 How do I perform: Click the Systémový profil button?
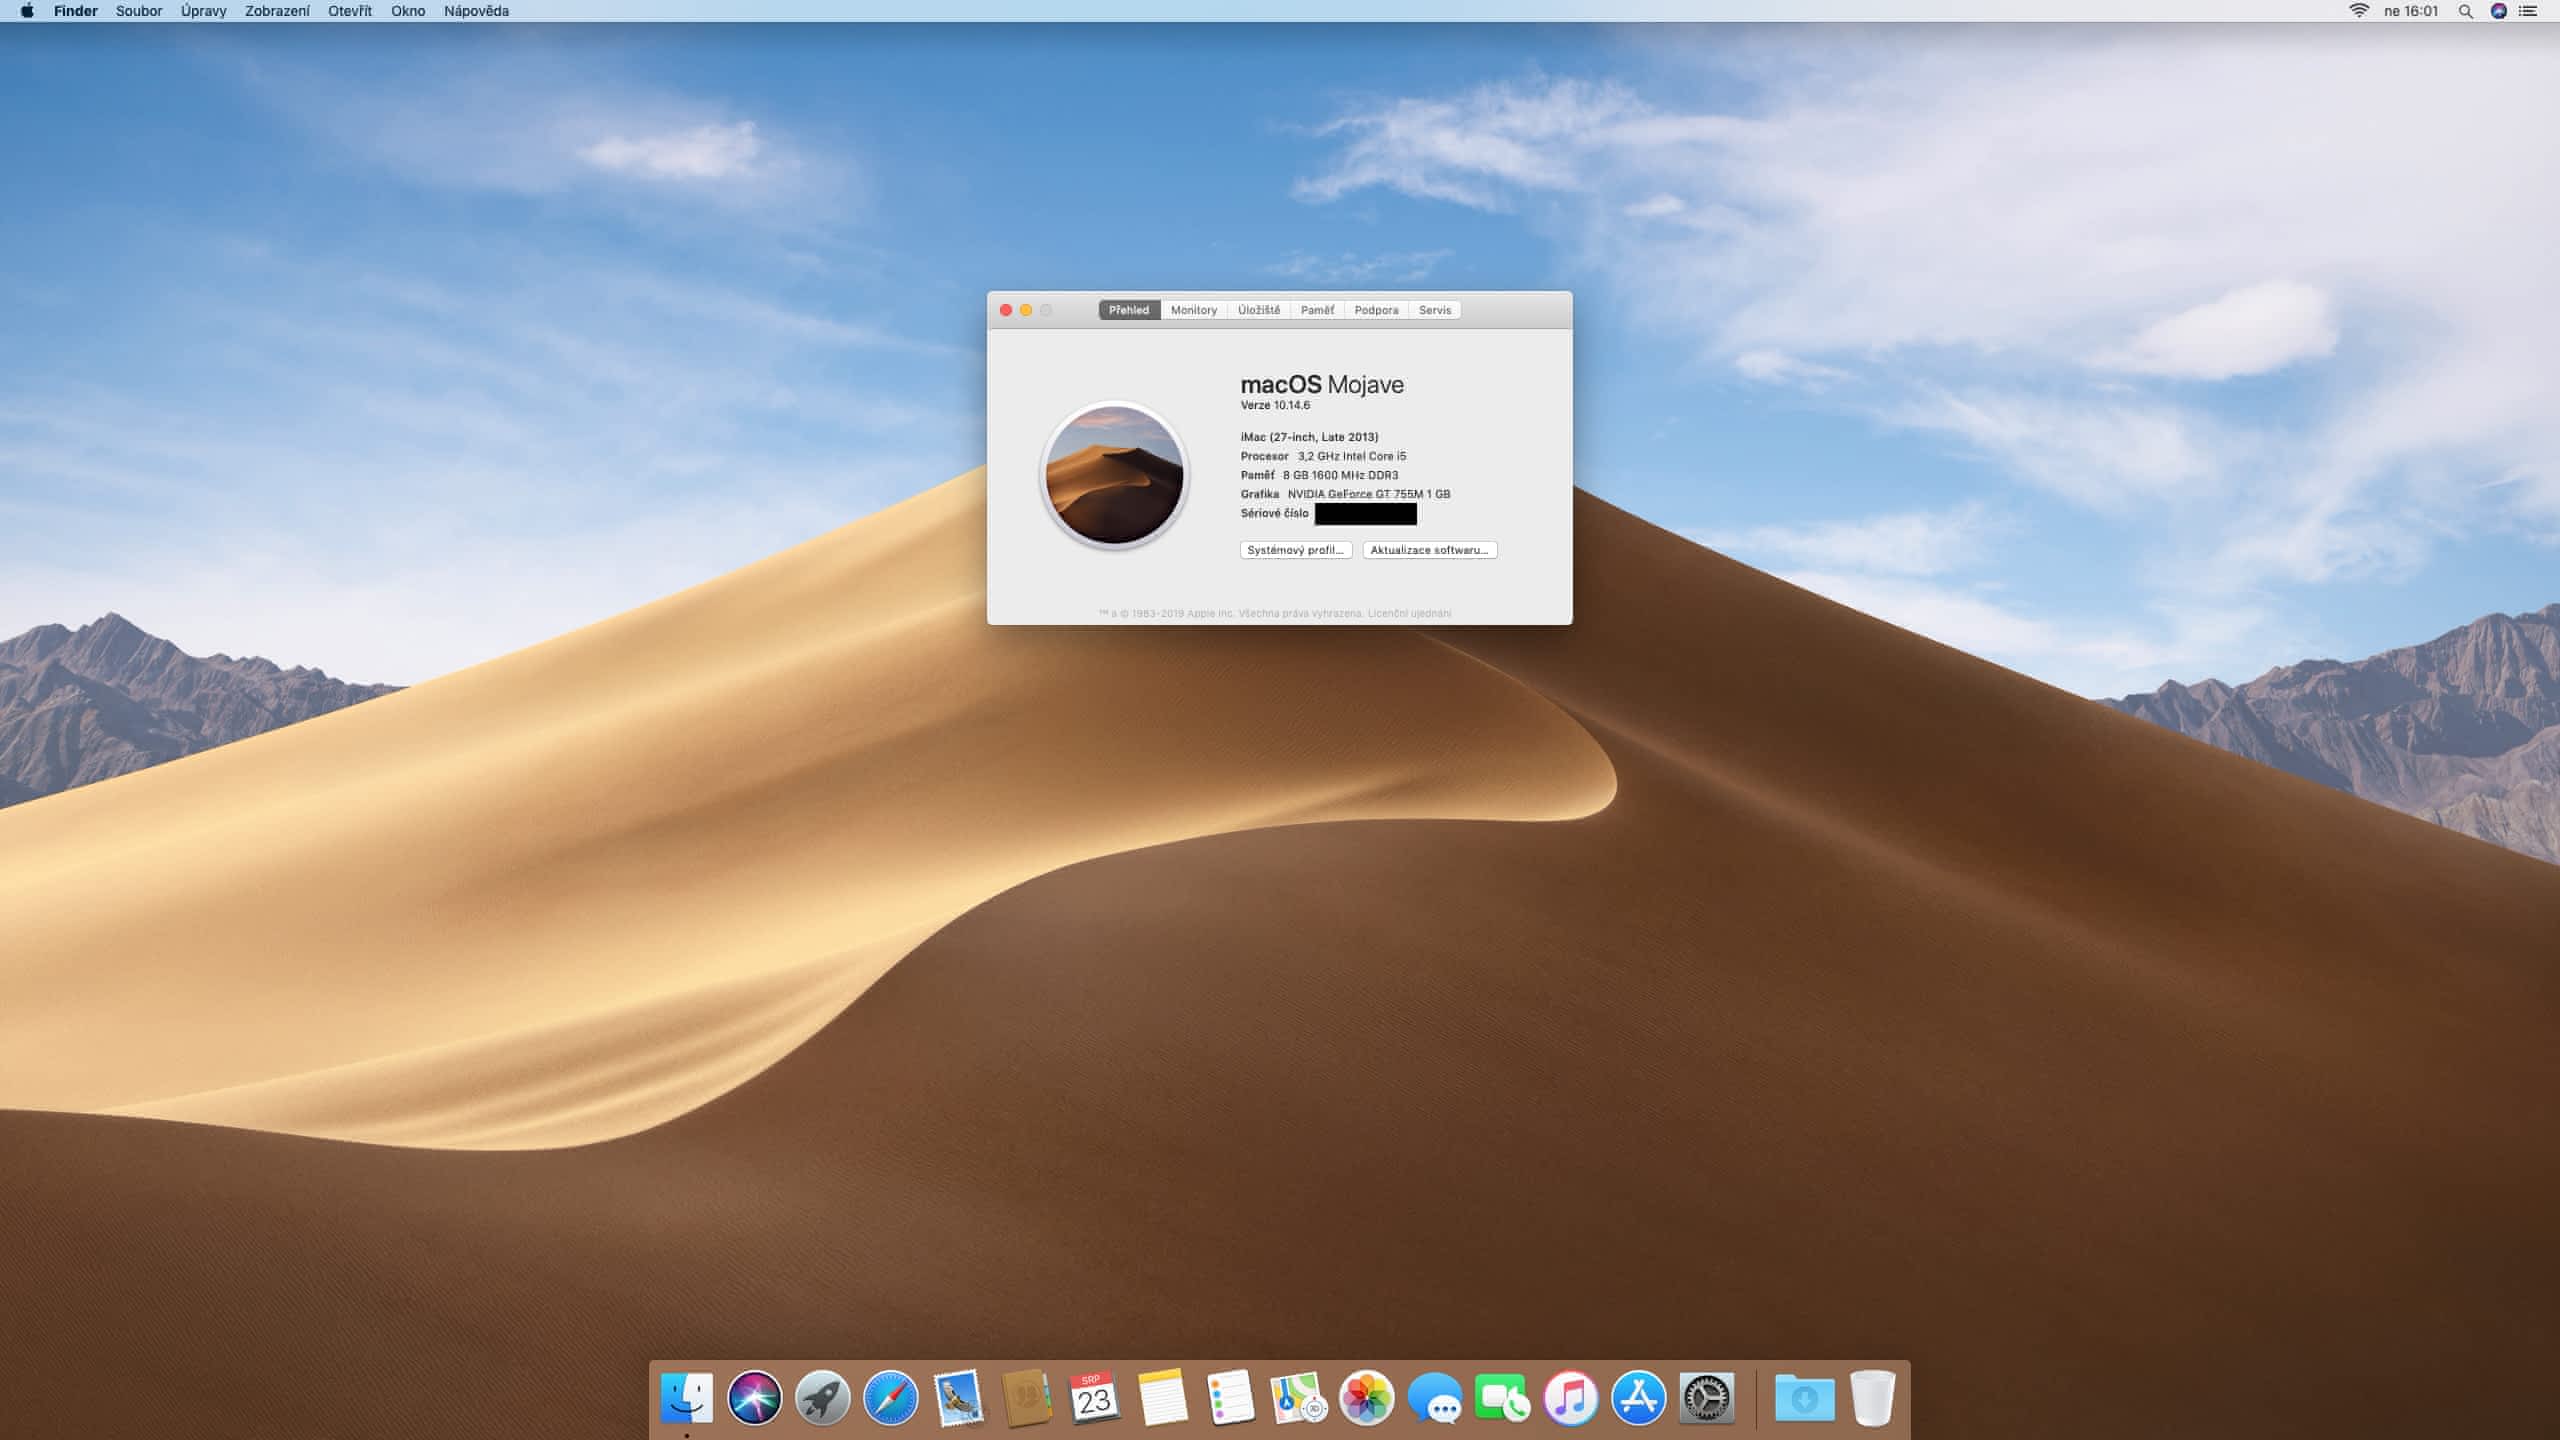1296,550
